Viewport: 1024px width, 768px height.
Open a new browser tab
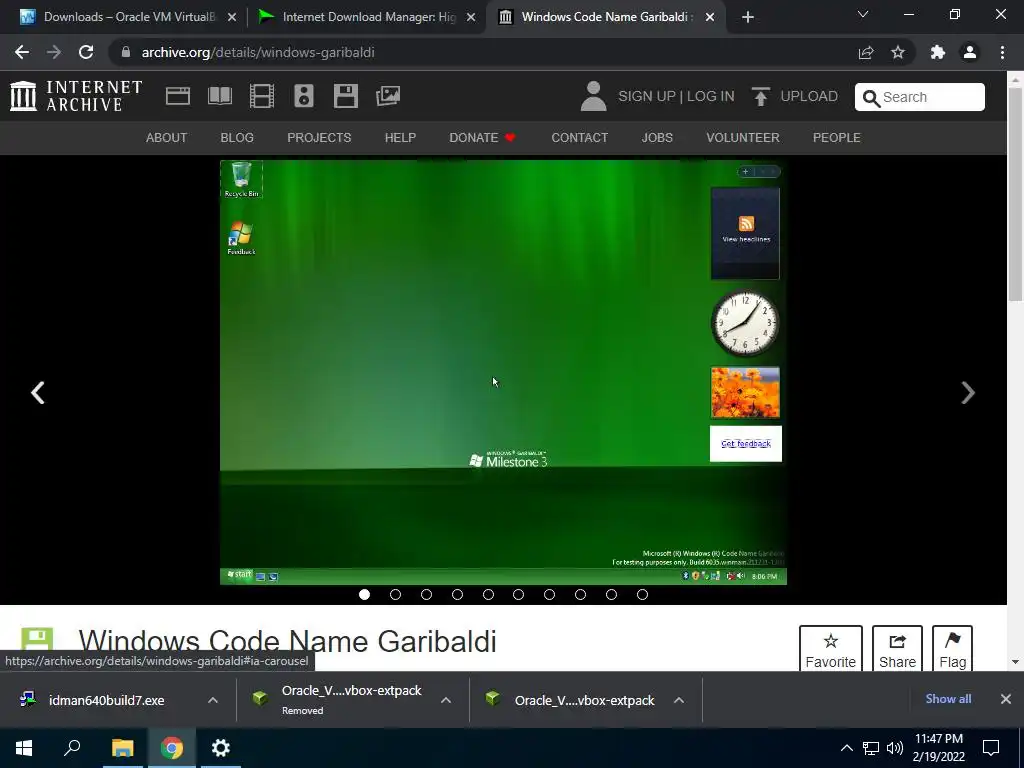point(748,17)
